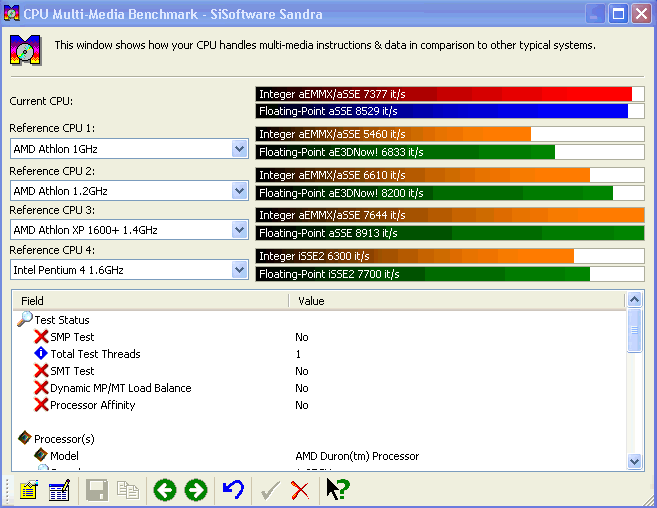The image size is (657, 508).
Task: Click the Processor(s) chip icon
Action: 25,438
